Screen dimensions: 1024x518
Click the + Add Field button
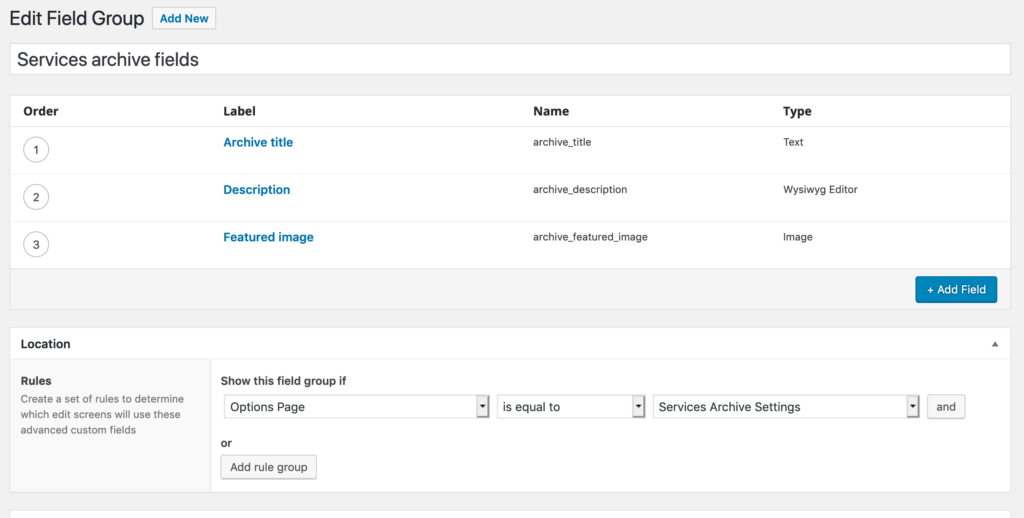pyautogui.click(x=956, y=289)
